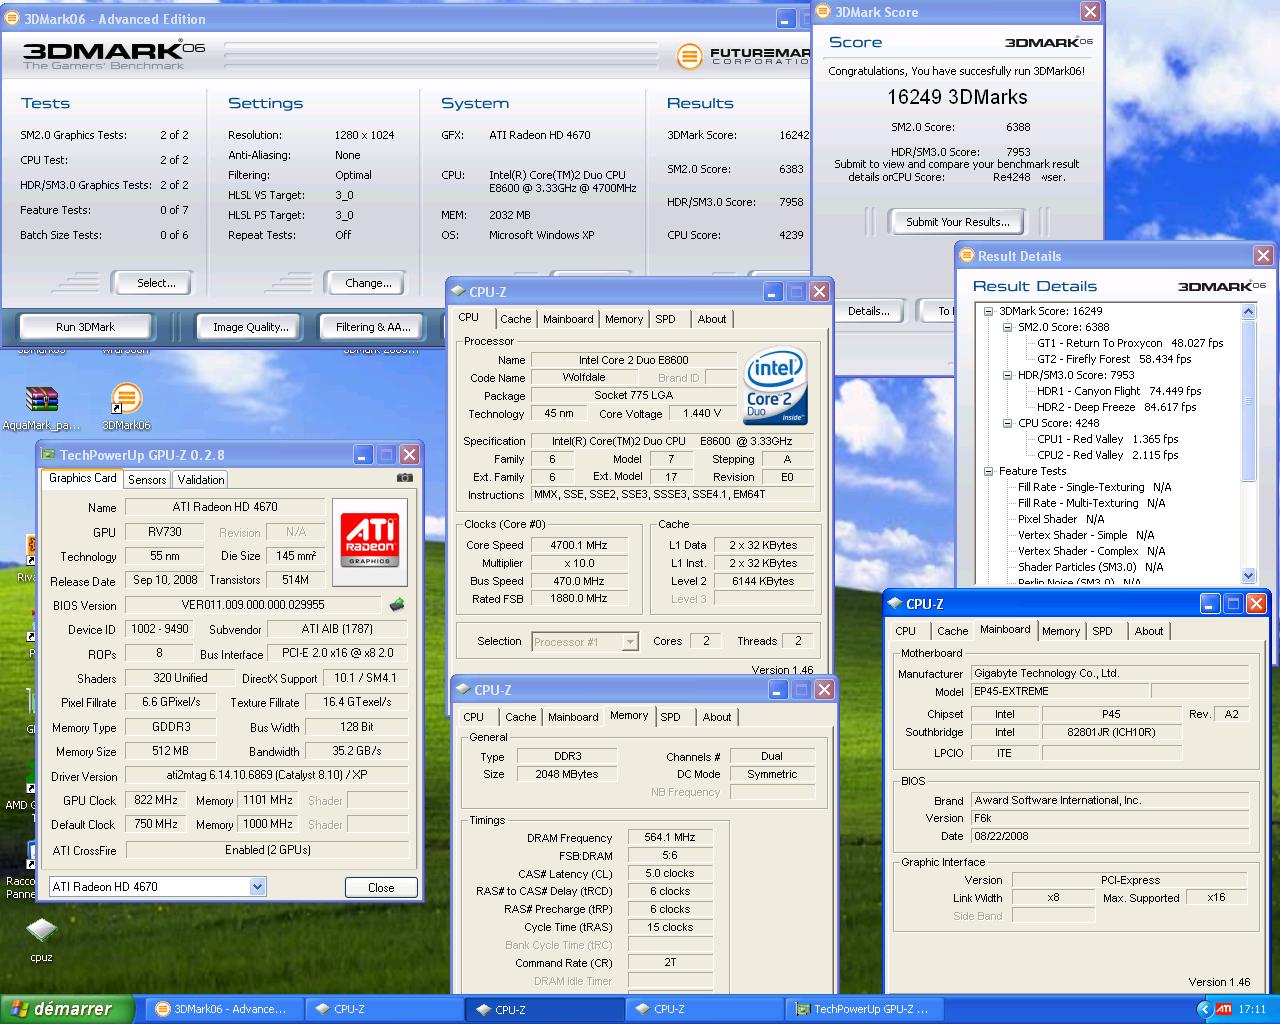Click the Result Details window title icon
1280x1024 pixels.
(x=967, y=256)
